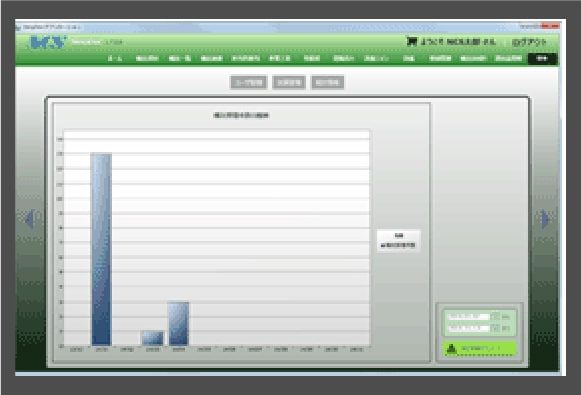Screen dimensions: 581x395
Task: Open the calendar picker beside the lower date field
Action: click(496, 328)
